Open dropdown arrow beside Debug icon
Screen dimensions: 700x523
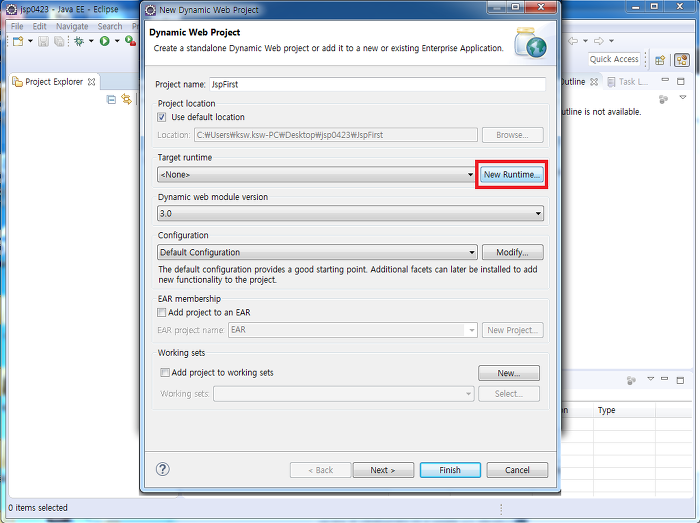(91, 41)
